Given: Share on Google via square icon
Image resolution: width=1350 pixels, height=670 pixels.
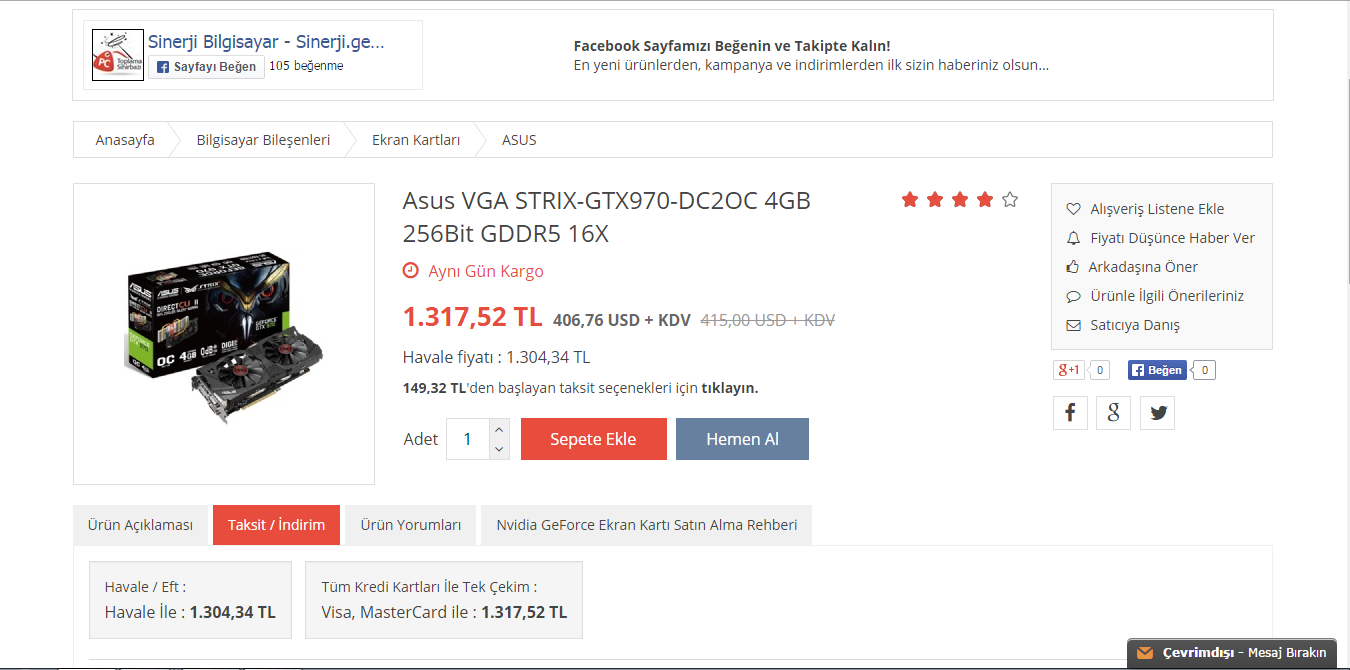Looking at the screenshot, I should (1114, 412).
